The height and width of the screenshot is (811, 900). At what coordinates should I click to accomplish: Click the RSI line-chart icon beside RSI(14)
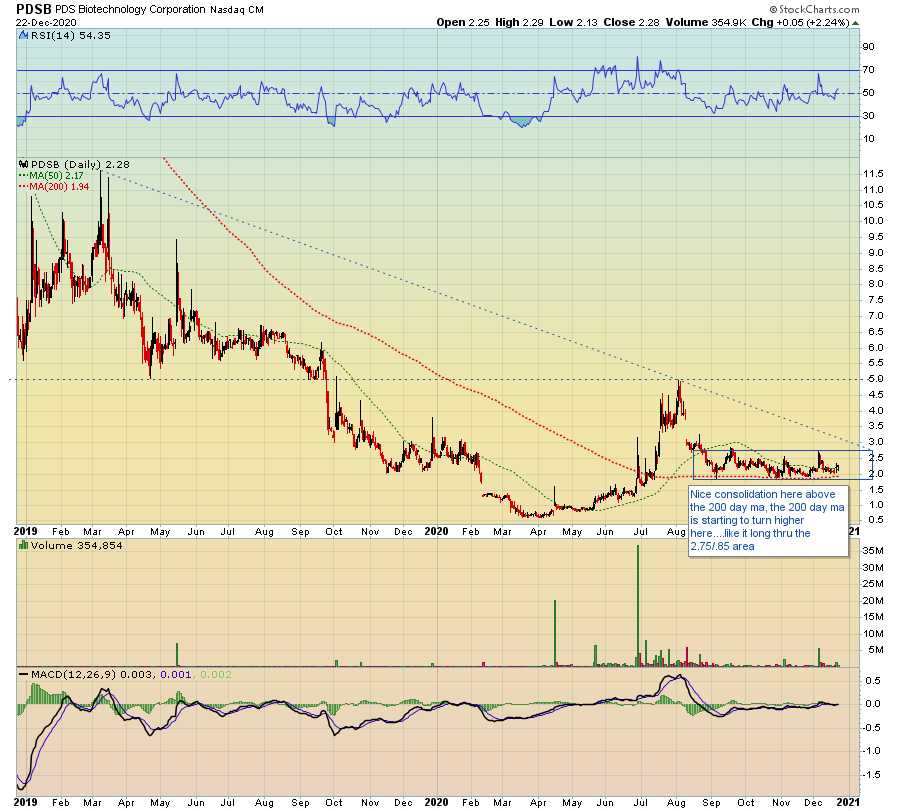[23, 36]
